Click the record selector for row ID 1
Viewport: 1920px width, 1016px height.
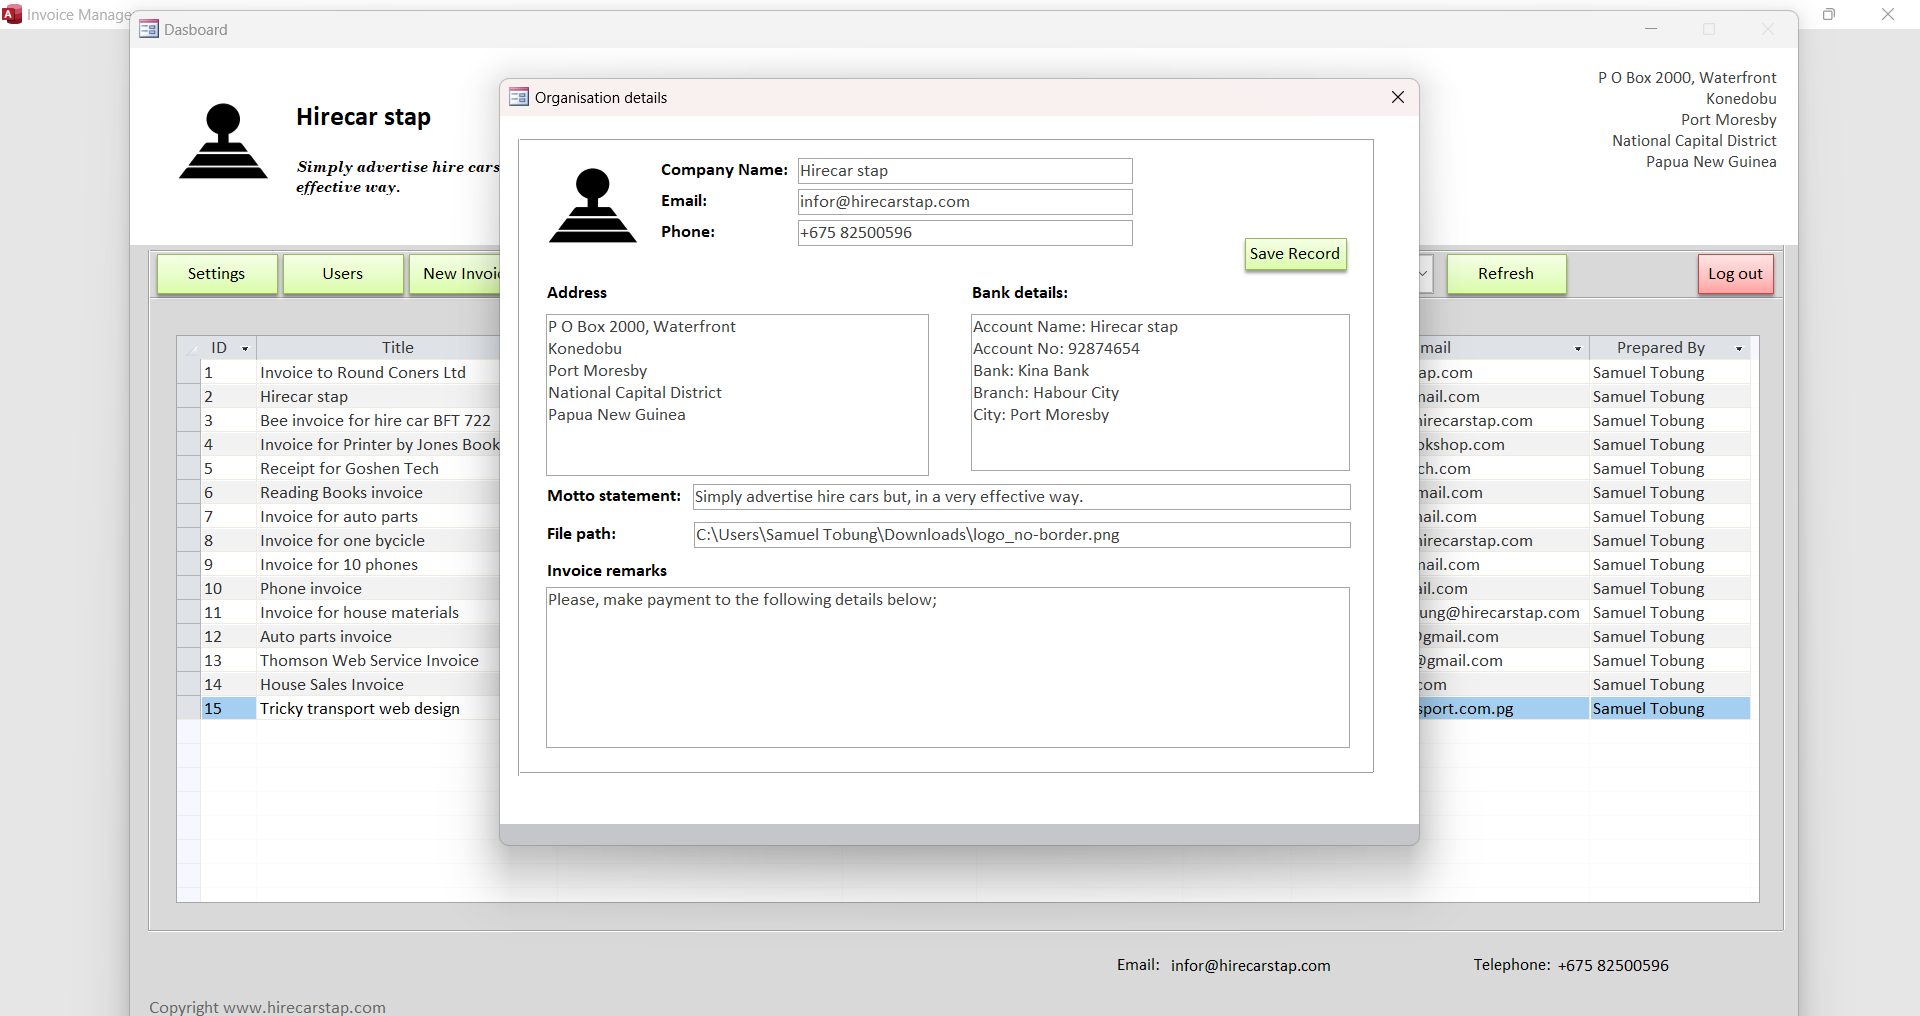(x=189, y=372)
